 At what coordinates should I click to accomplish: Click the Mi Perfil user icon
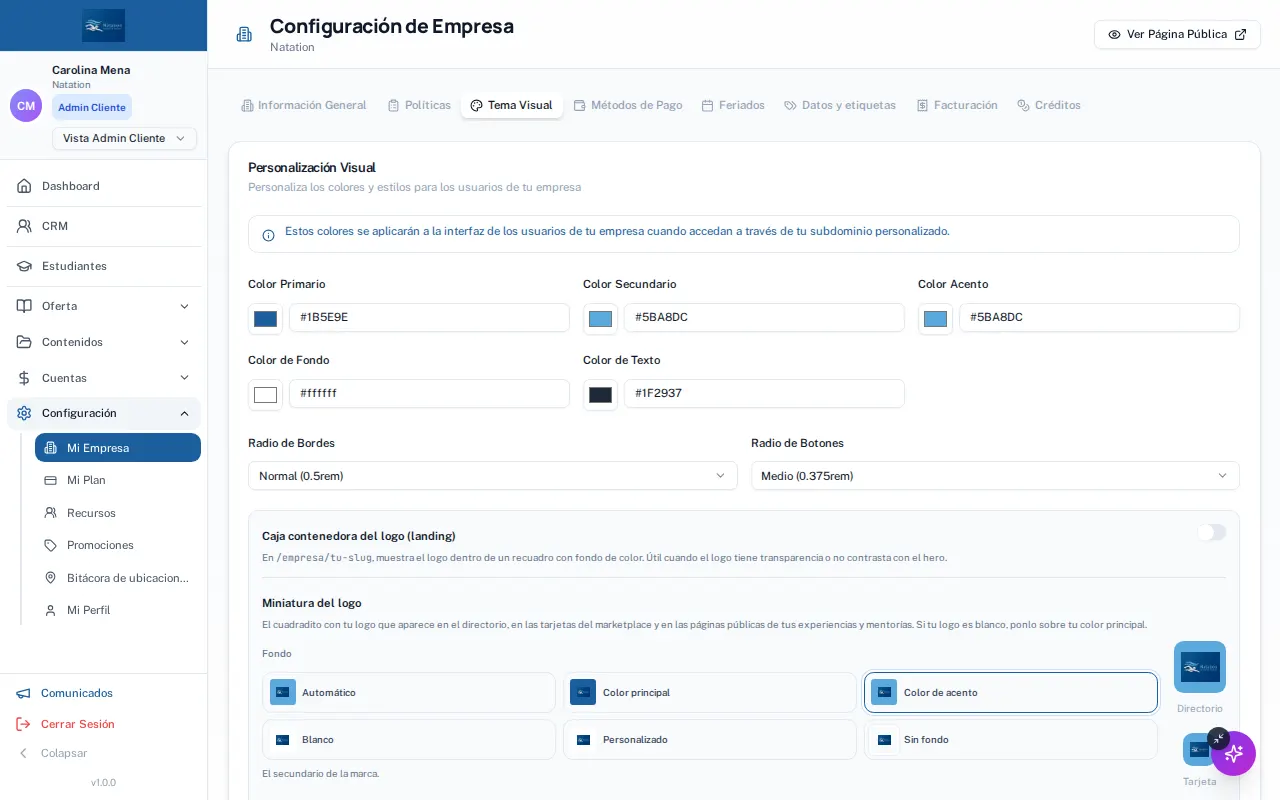tap(50, 610)
